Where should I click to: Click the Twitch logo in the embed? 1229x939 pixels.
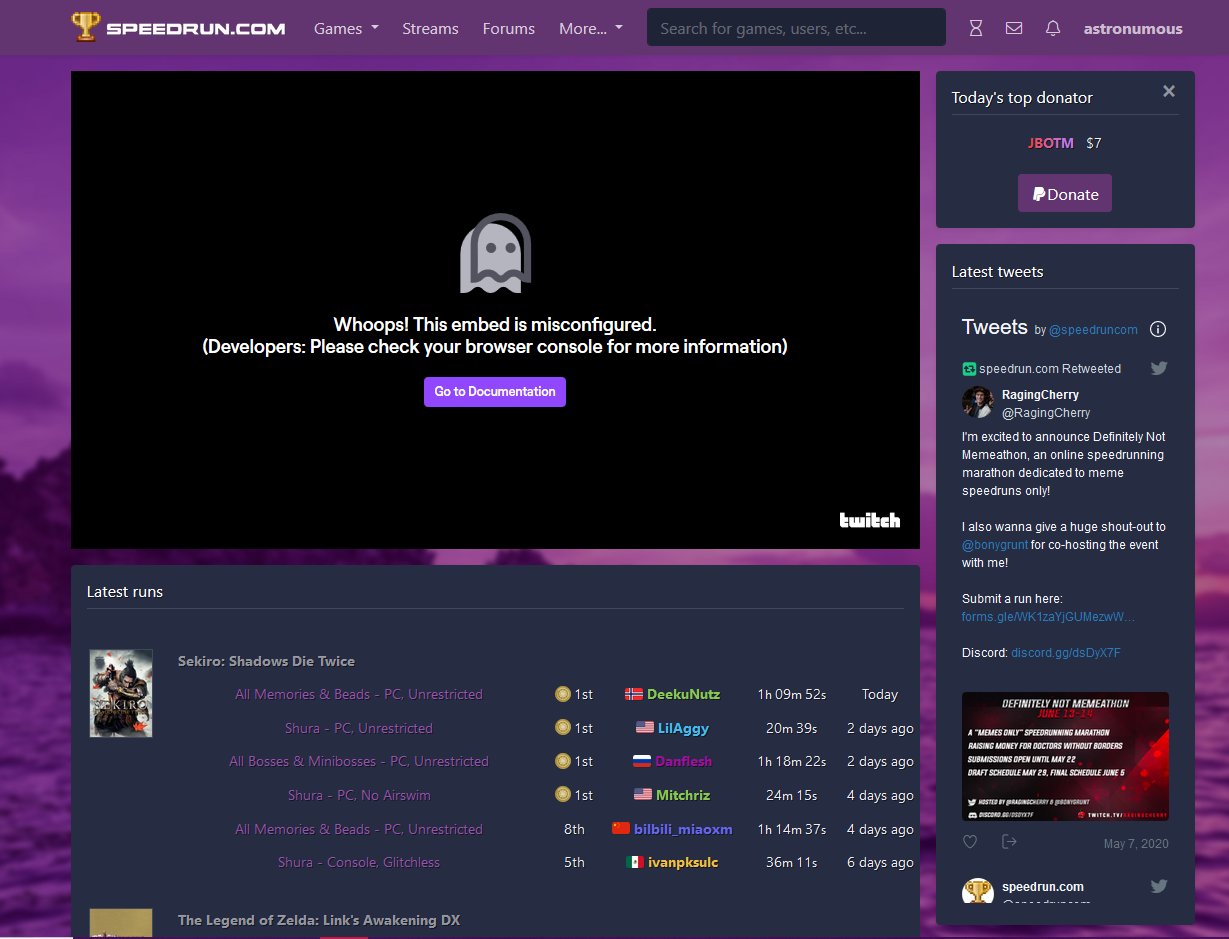pyautogui.click(x=870, y=520)
